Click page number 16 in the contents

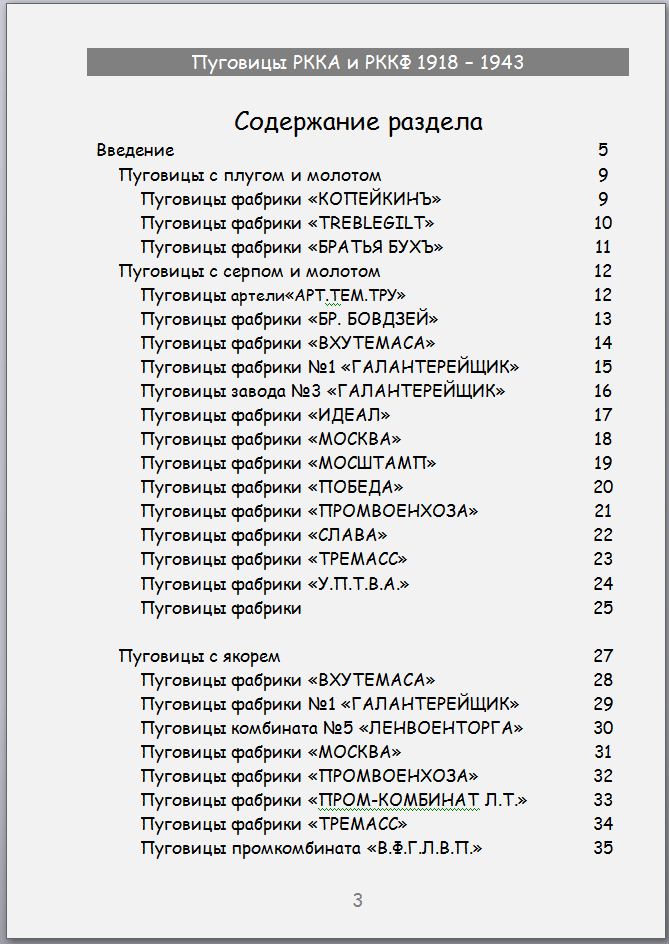point(603,391)
